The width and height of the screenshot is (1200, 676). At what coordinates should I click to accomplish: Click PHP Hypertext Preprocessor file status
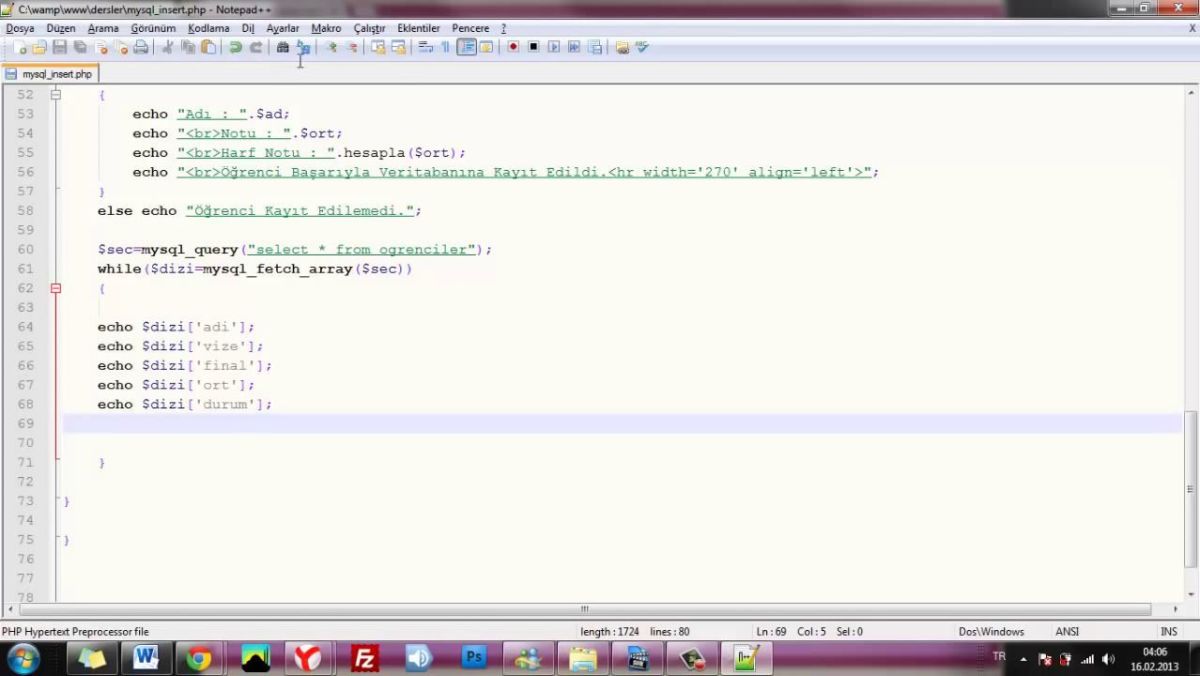[75, 632]
